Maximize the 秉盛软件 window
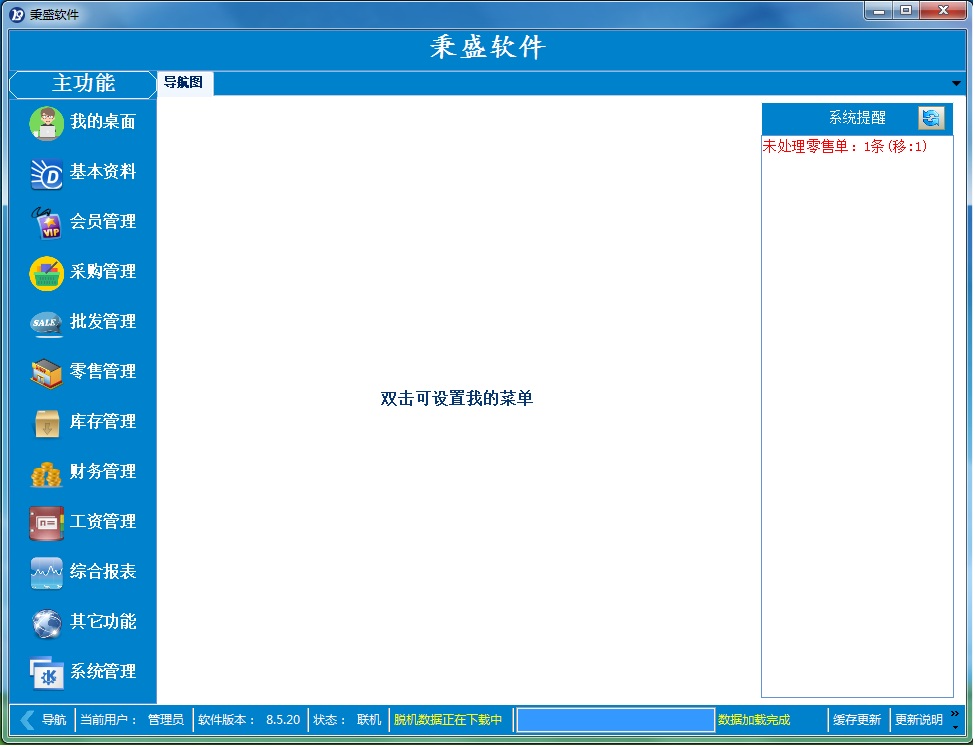Viewport: 975px width, 747px height. coord(907,11)
